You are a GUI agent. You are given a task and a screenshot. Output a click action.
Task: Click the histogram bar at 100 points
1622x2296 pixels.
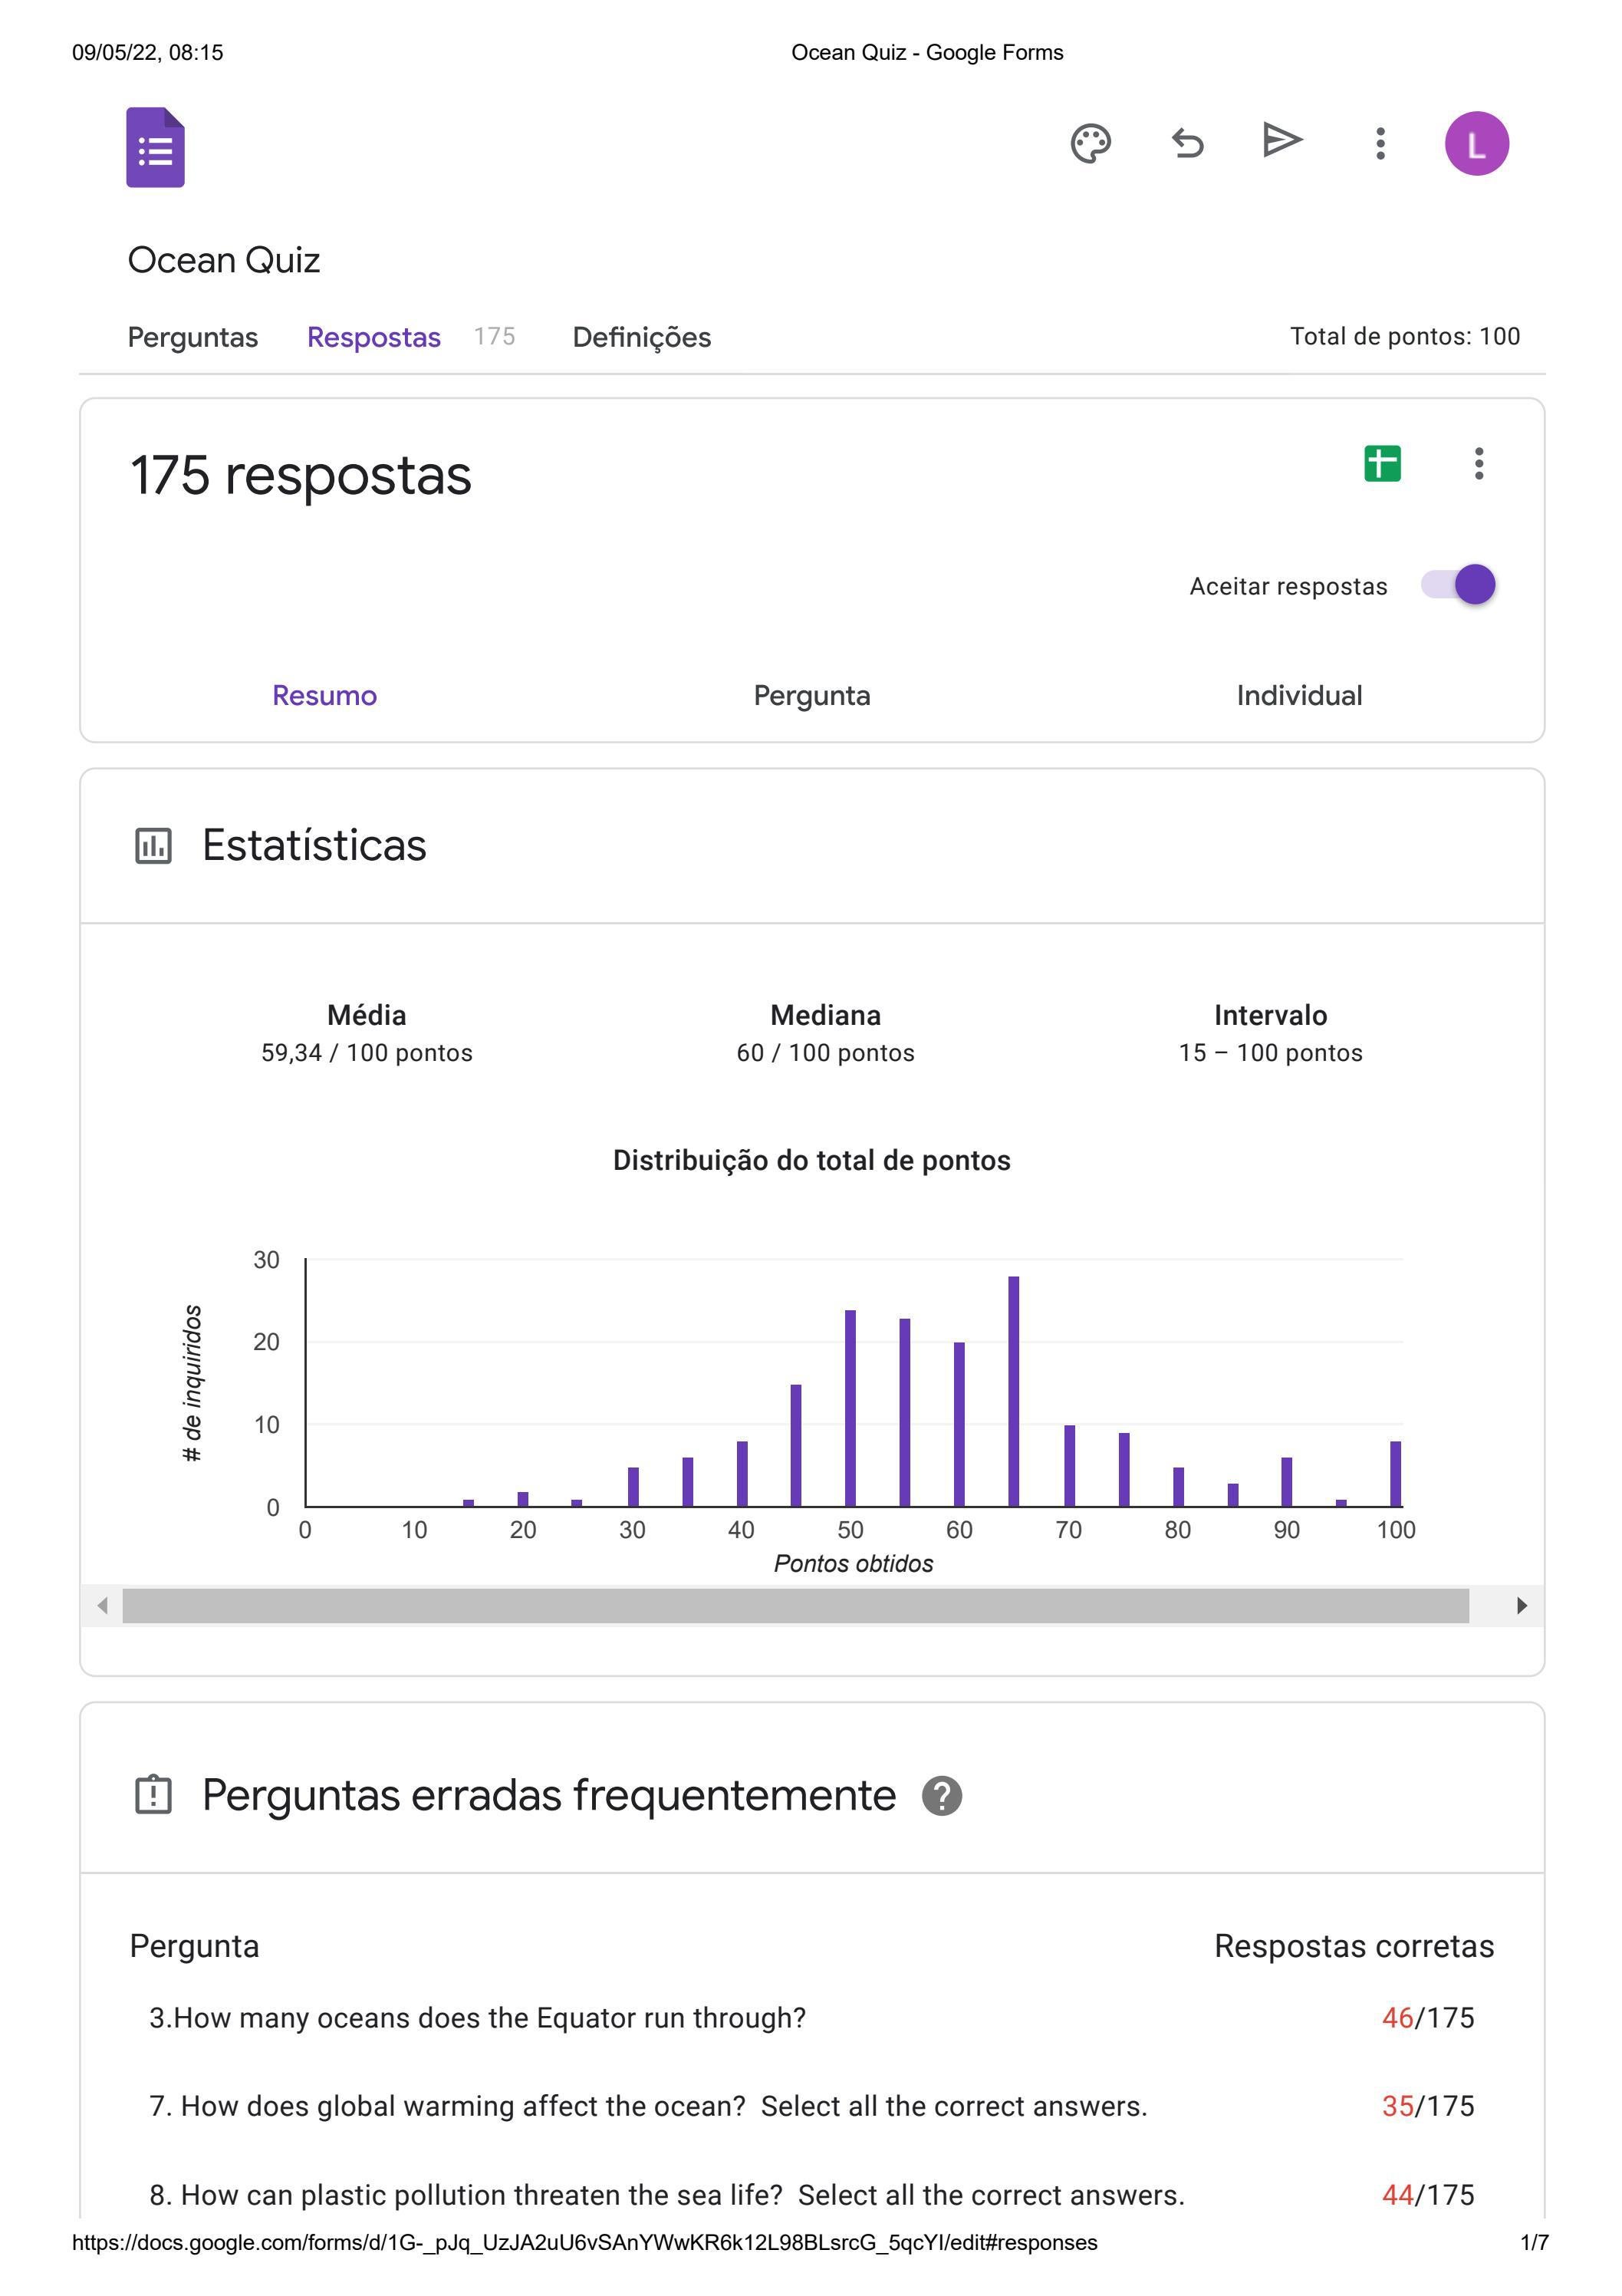(1395, 1474)
